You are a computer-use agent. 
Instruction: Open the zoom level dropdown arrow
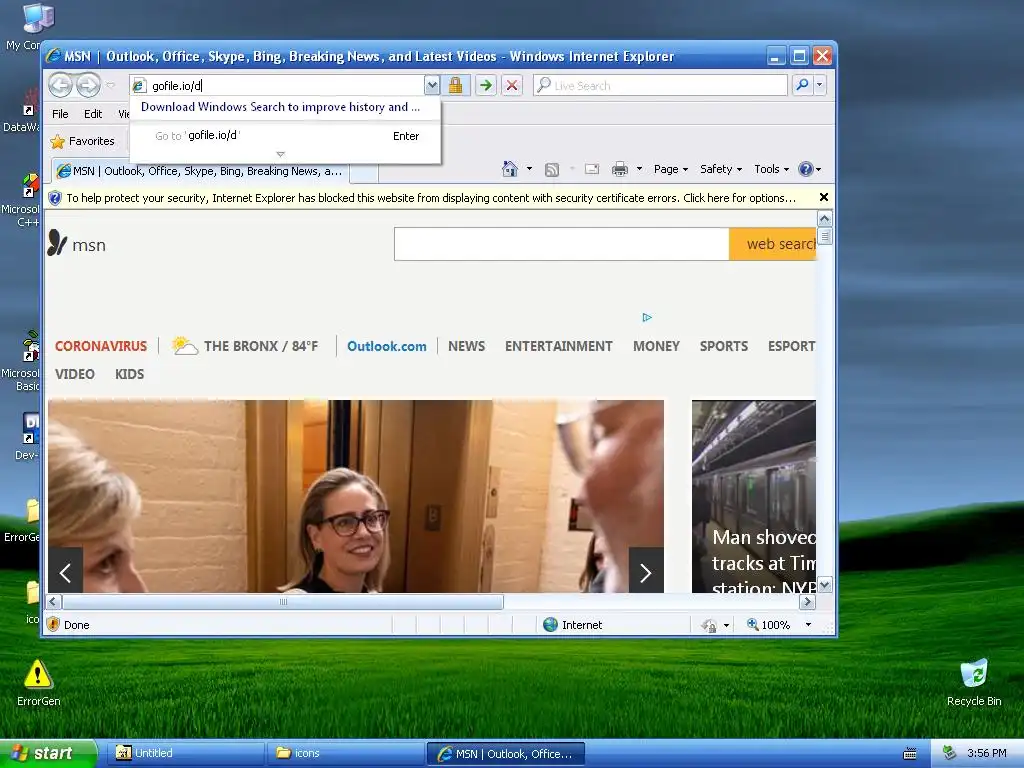click(x=808, y=625)
